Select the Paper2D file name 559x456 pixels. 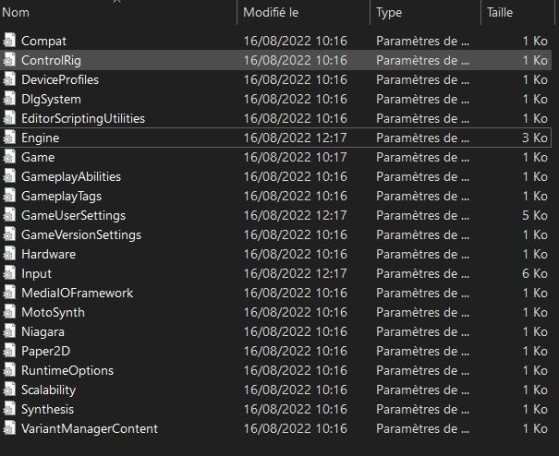point(46,351)
